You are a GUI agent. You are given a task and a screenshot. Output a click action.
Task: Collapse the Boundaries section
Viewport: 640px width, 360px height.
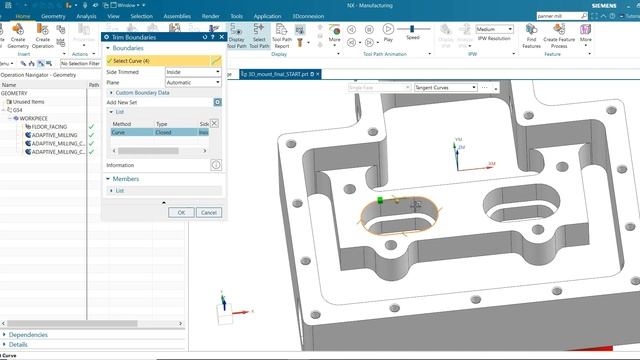(x=108, y=48)
